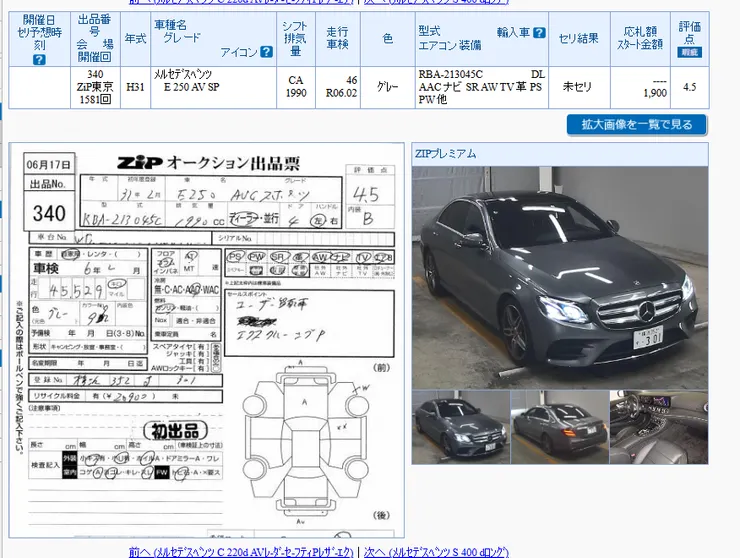Screen dimensions: 740x558
Task: Click help icon next to 輸入車 label
Action: click(x=539, y=33)
